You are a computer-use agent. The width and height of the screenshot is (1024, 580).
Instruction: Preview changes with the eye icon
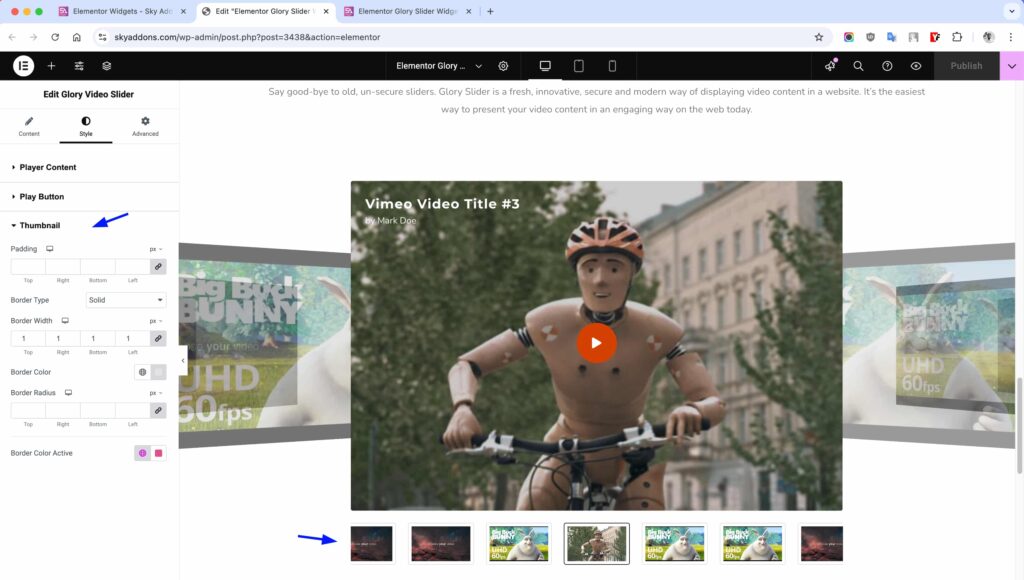coord(916,66)
